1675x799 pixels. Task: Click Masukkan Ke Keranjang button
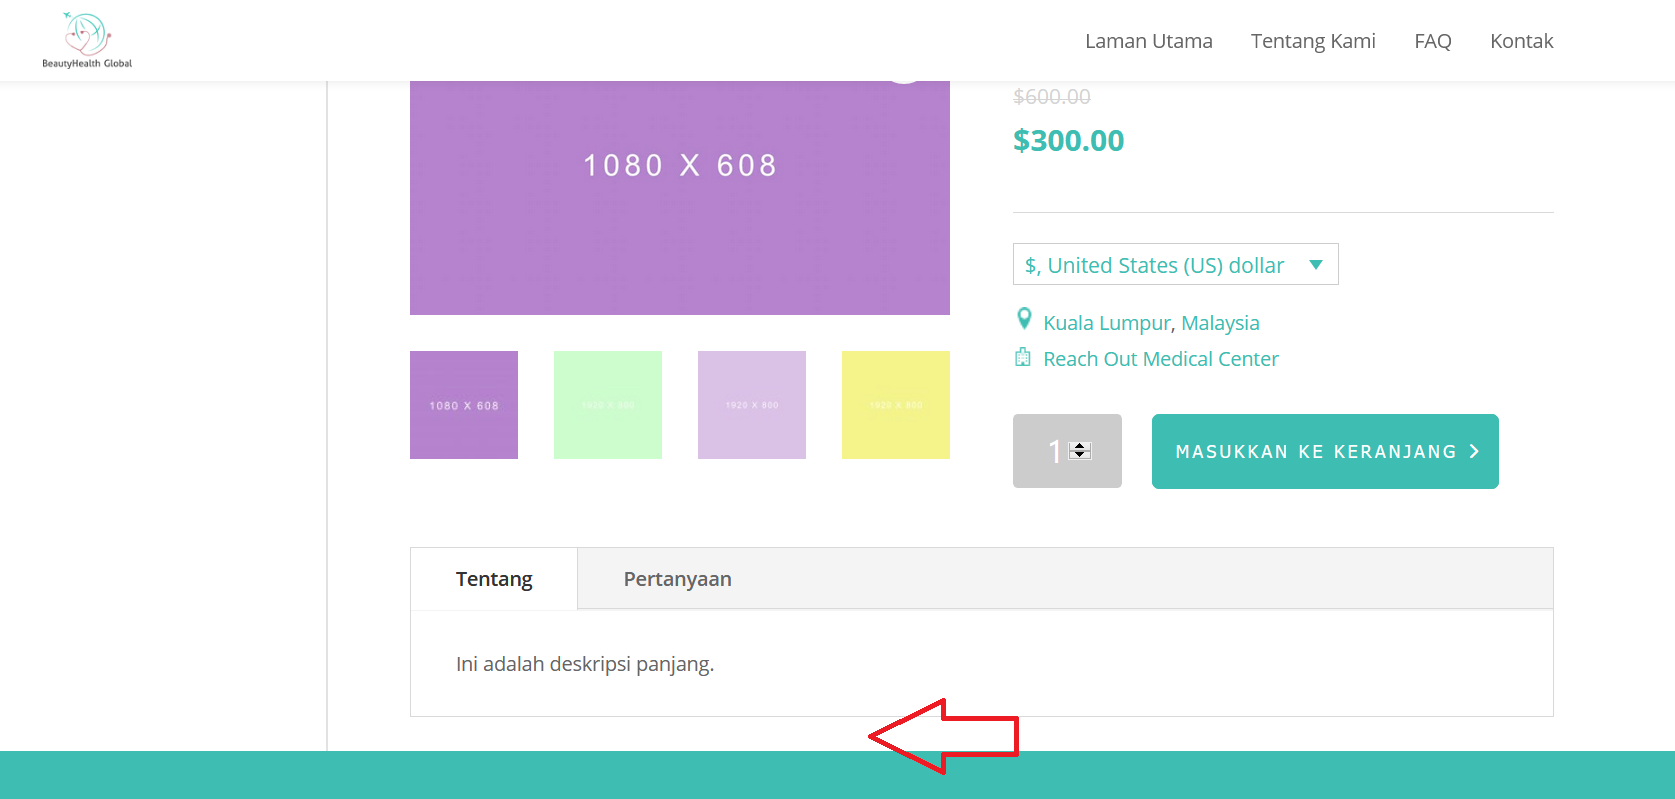[x=1325, y=451]
